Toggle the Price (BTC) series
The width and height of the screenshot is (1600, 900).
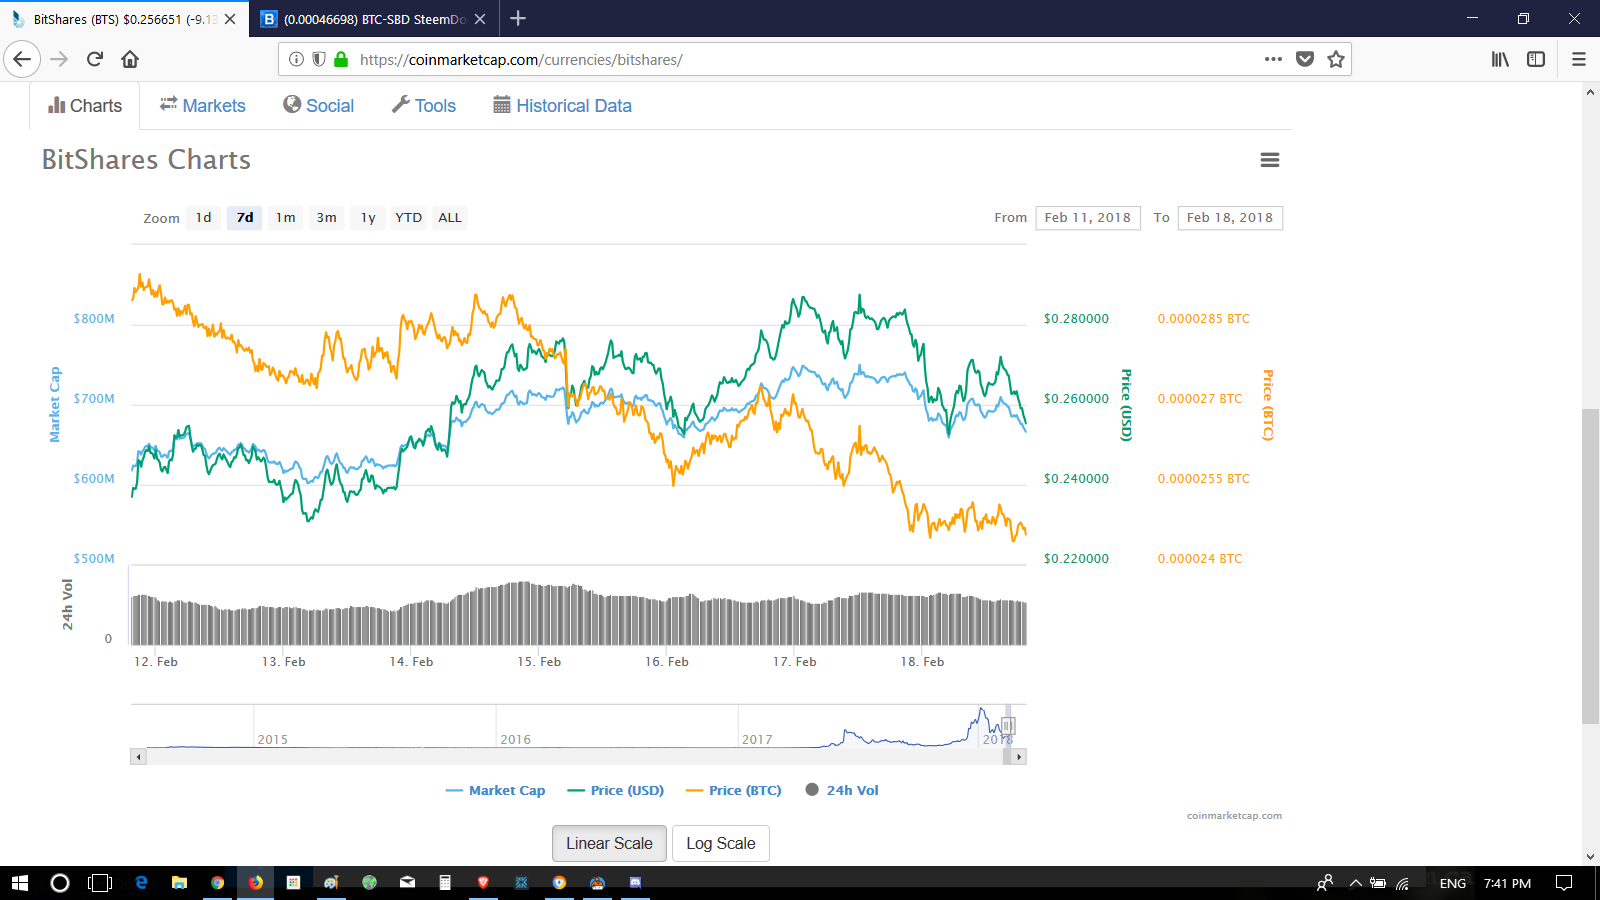tap(734, 790)
